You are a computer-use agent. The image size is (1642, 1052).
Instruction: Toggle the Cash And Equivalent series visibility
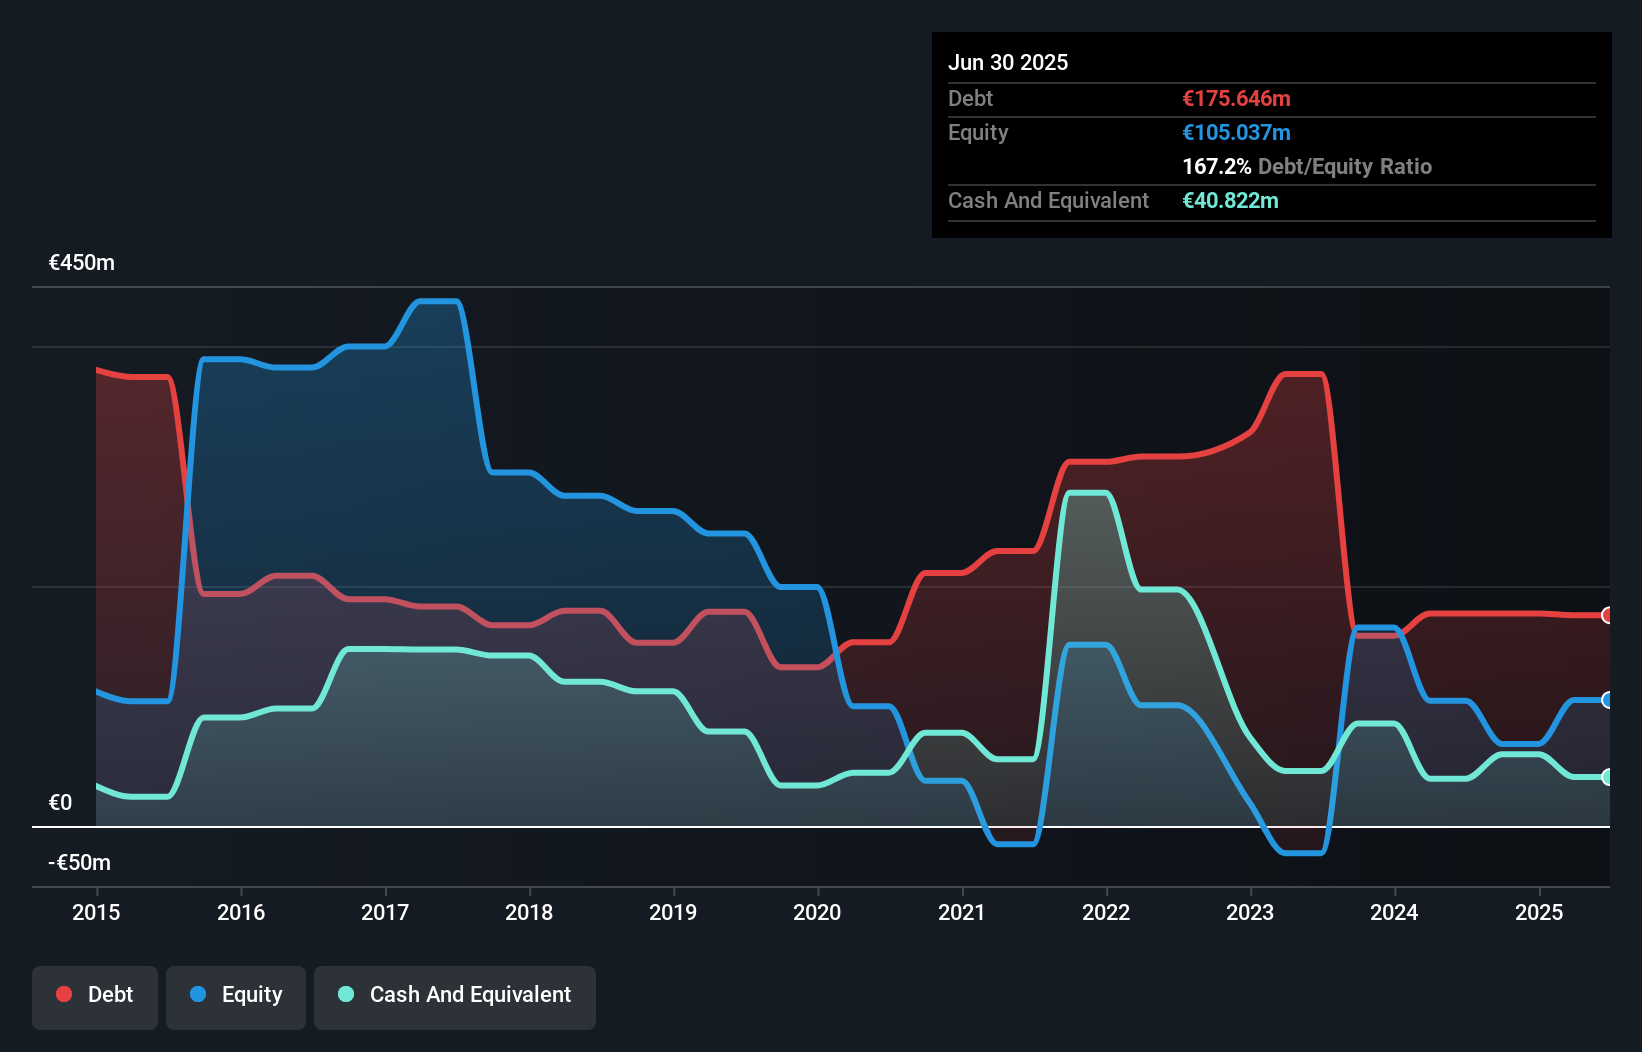point(455,995)
